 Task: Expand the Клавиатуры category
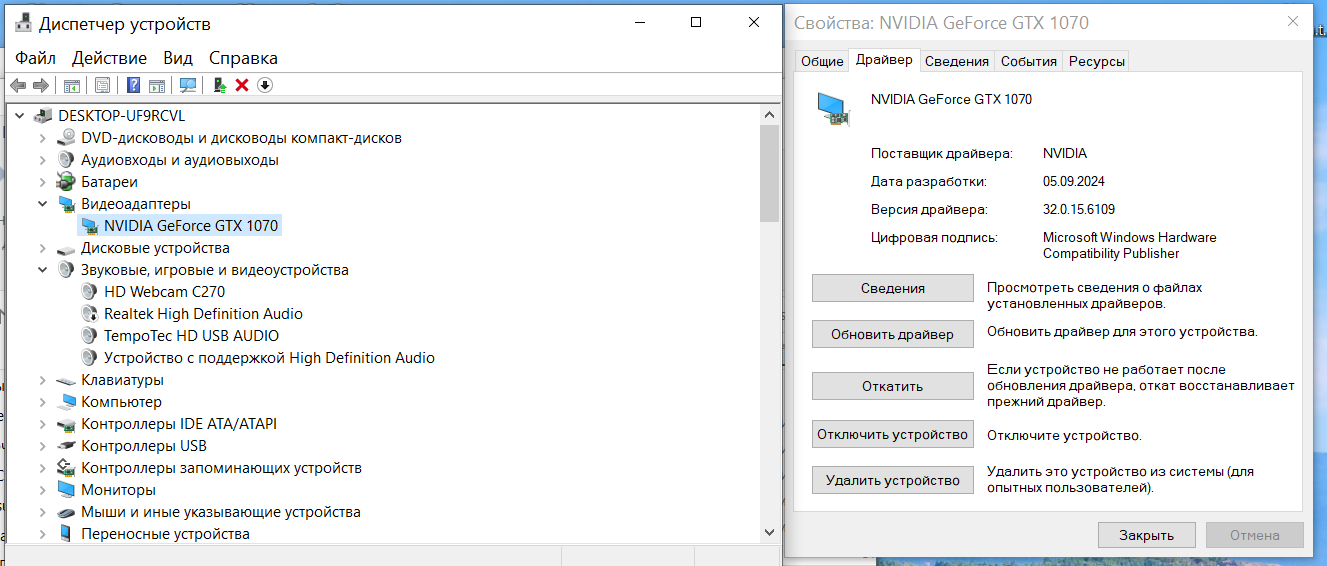click(42, 380)
